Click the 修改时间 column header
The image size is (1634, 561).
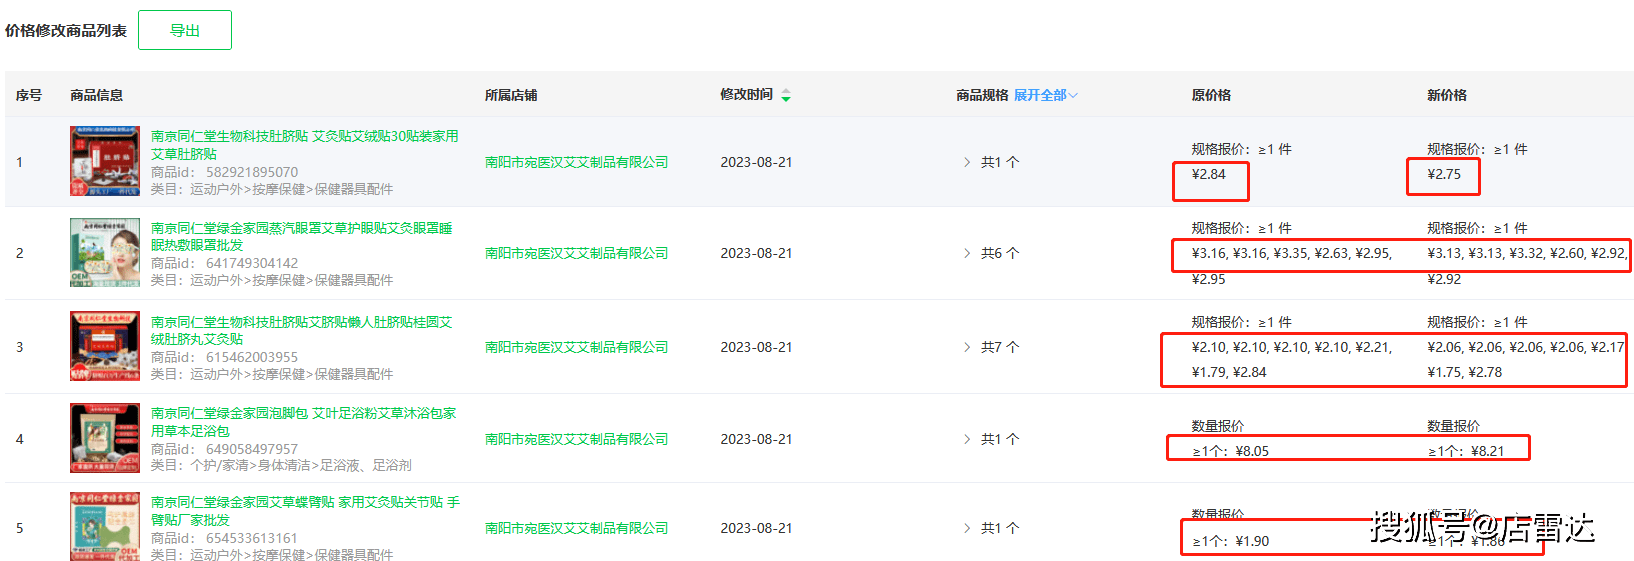(x=747, y=94)
